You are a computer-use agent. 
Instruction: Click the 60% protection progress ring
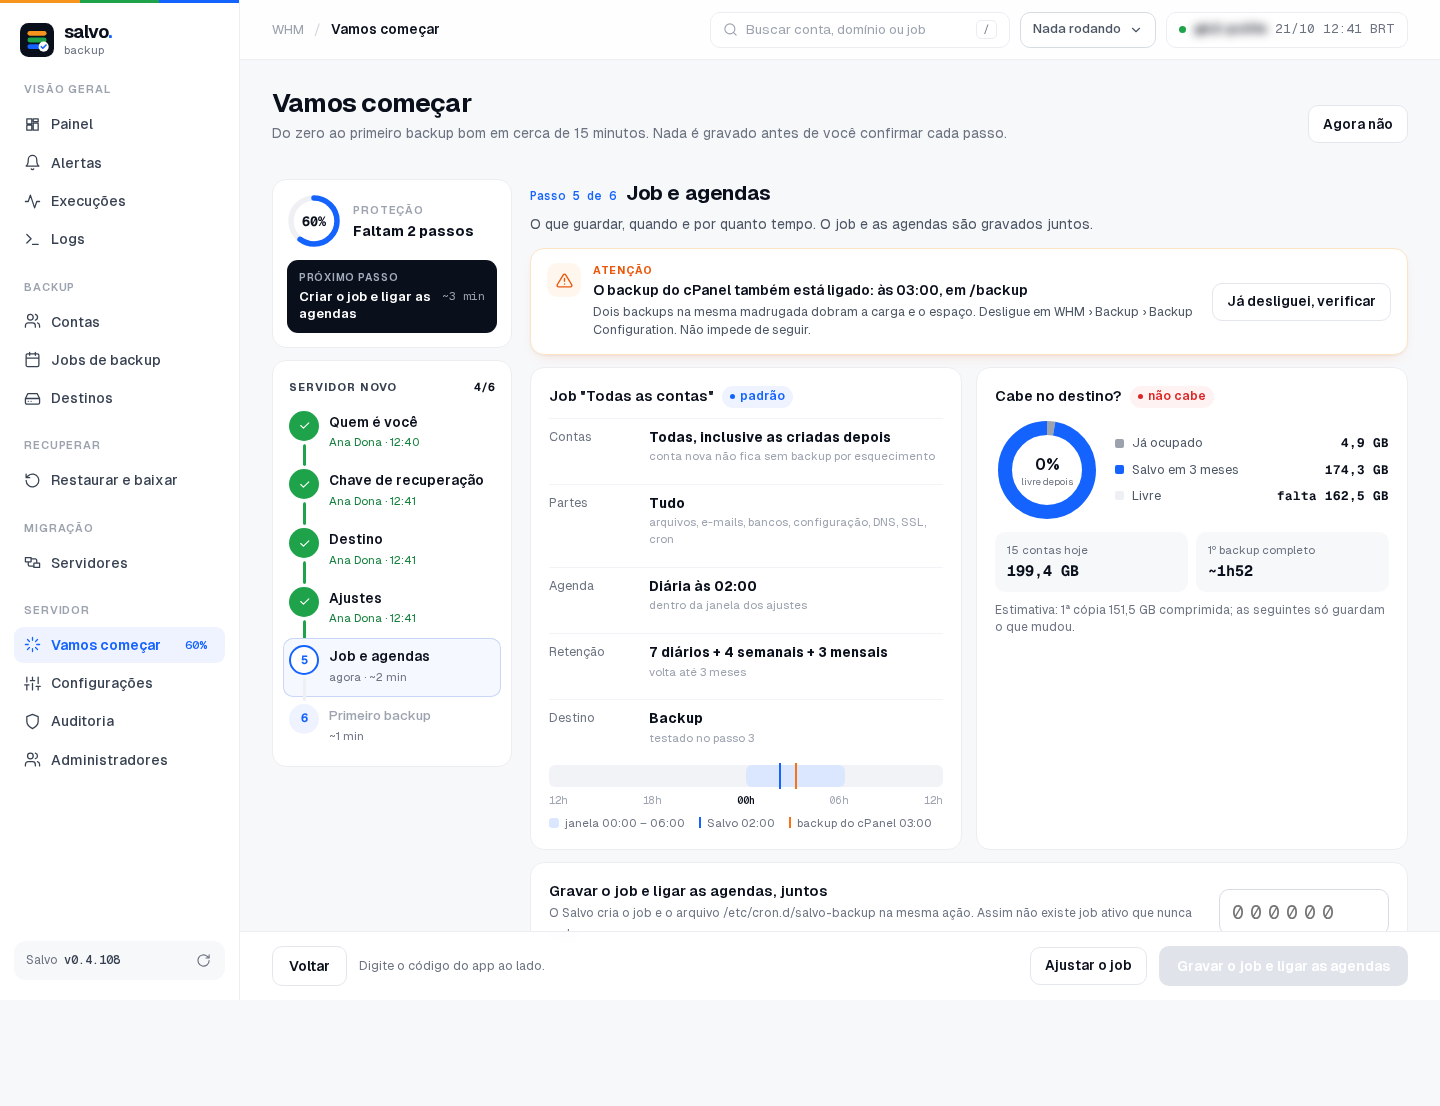point(314,221)
